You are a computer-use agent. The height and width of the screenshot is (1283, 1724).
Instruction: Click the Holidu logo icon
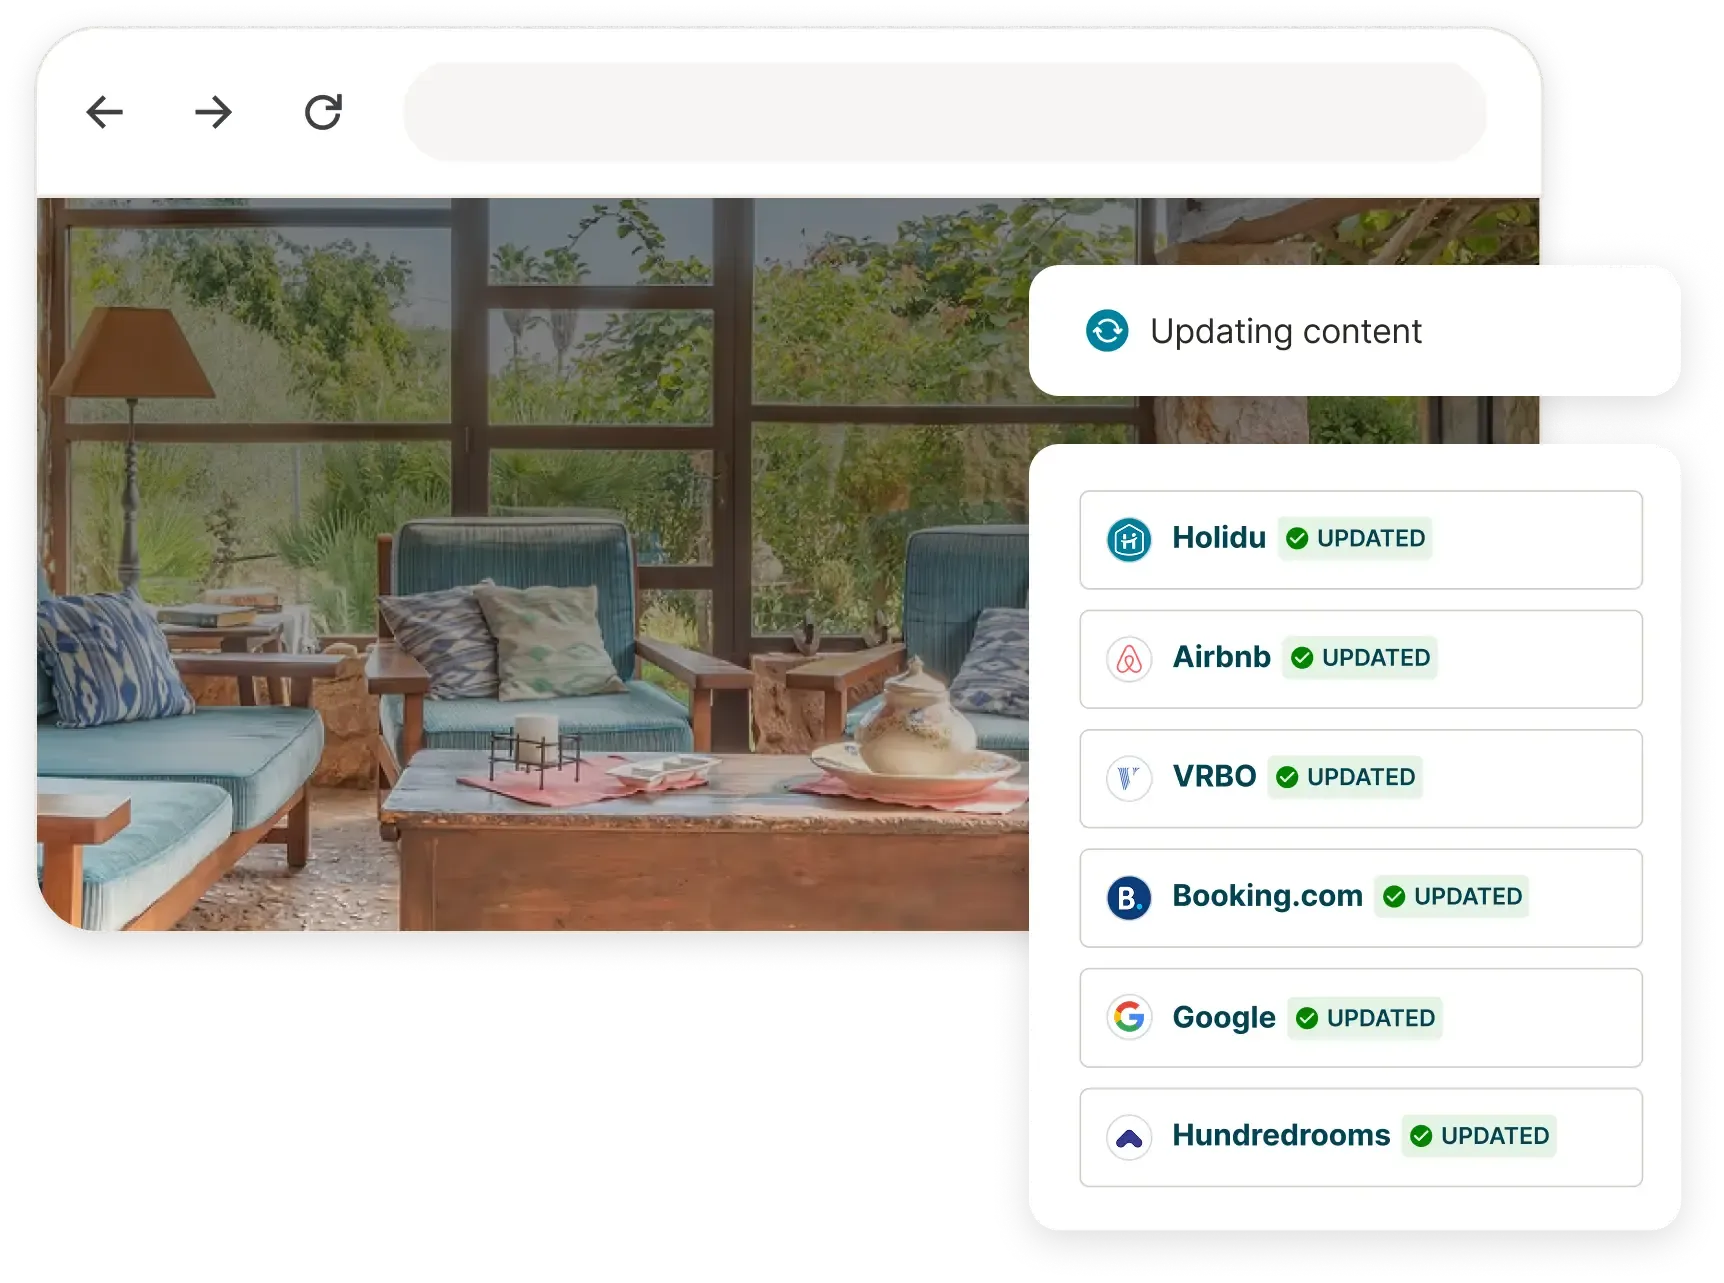[x=1129, y=540]
